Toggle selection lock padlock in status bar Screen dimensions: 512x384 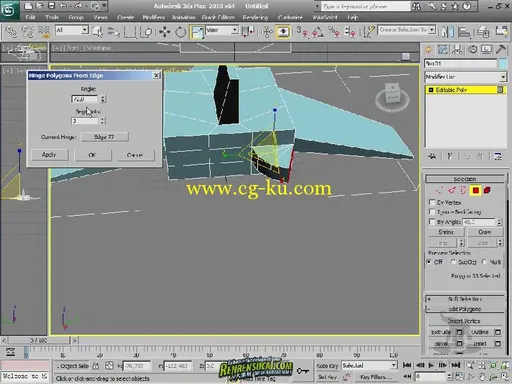click(x=96, y=366)
